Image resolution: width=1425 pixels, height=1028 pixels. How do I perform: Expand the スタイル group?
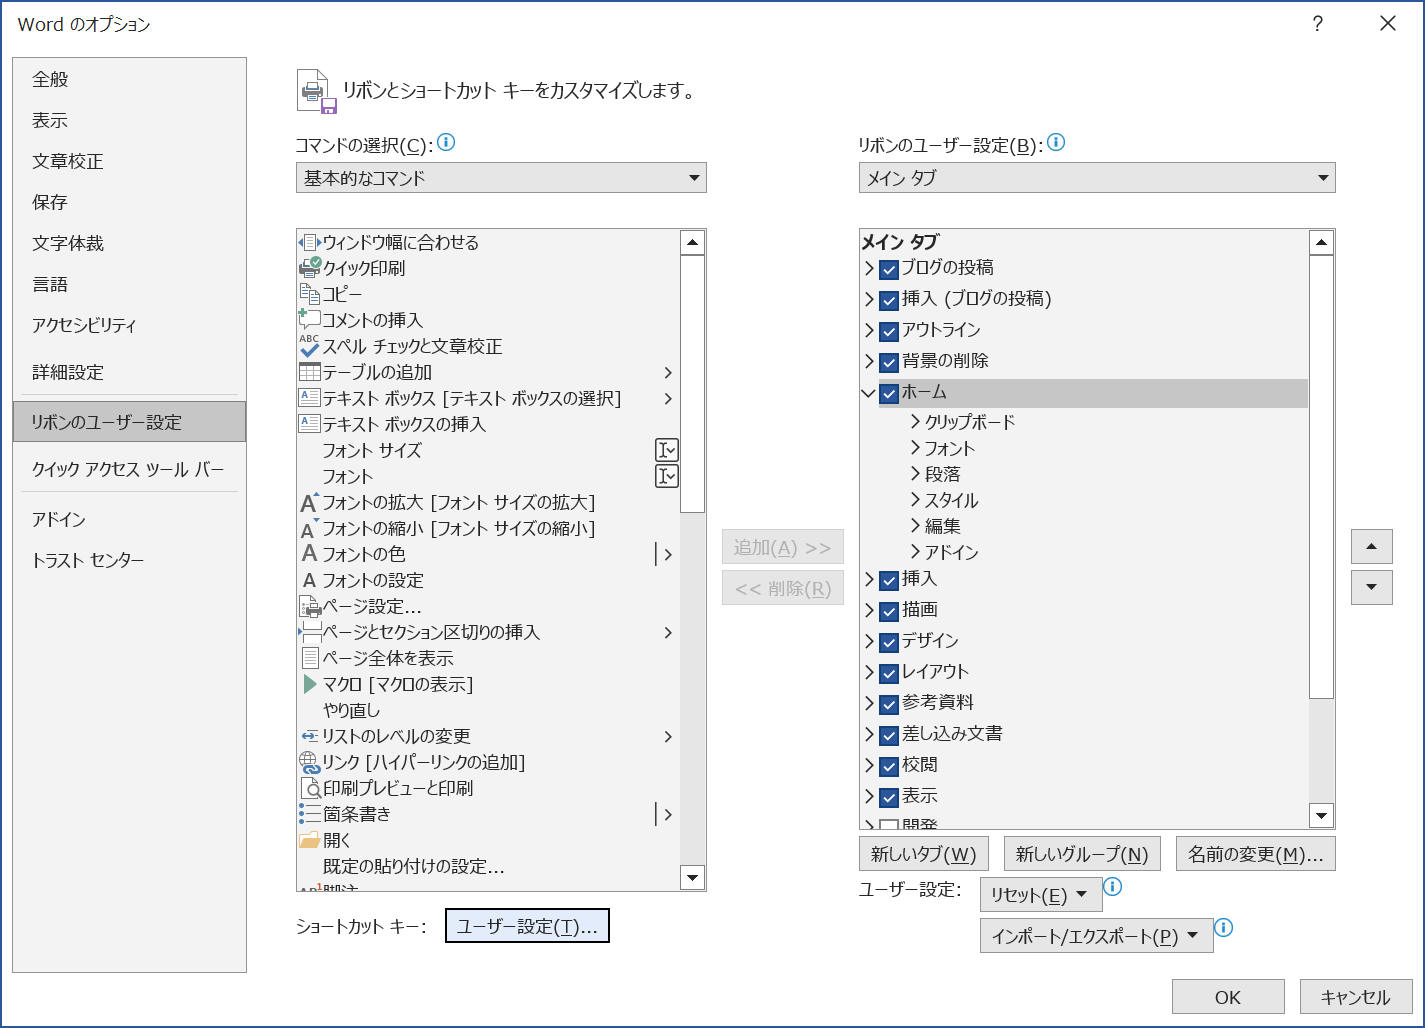point(915,500)
